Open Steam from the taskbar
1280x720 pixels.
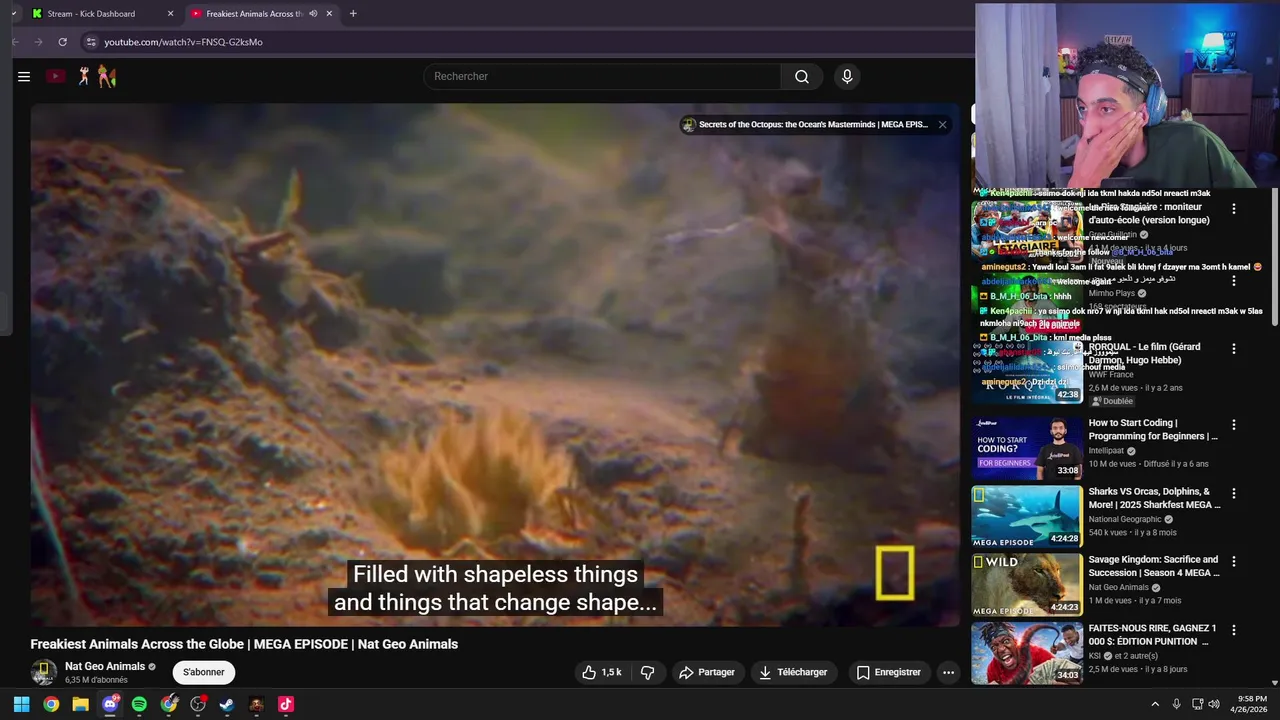coord(227,704)
